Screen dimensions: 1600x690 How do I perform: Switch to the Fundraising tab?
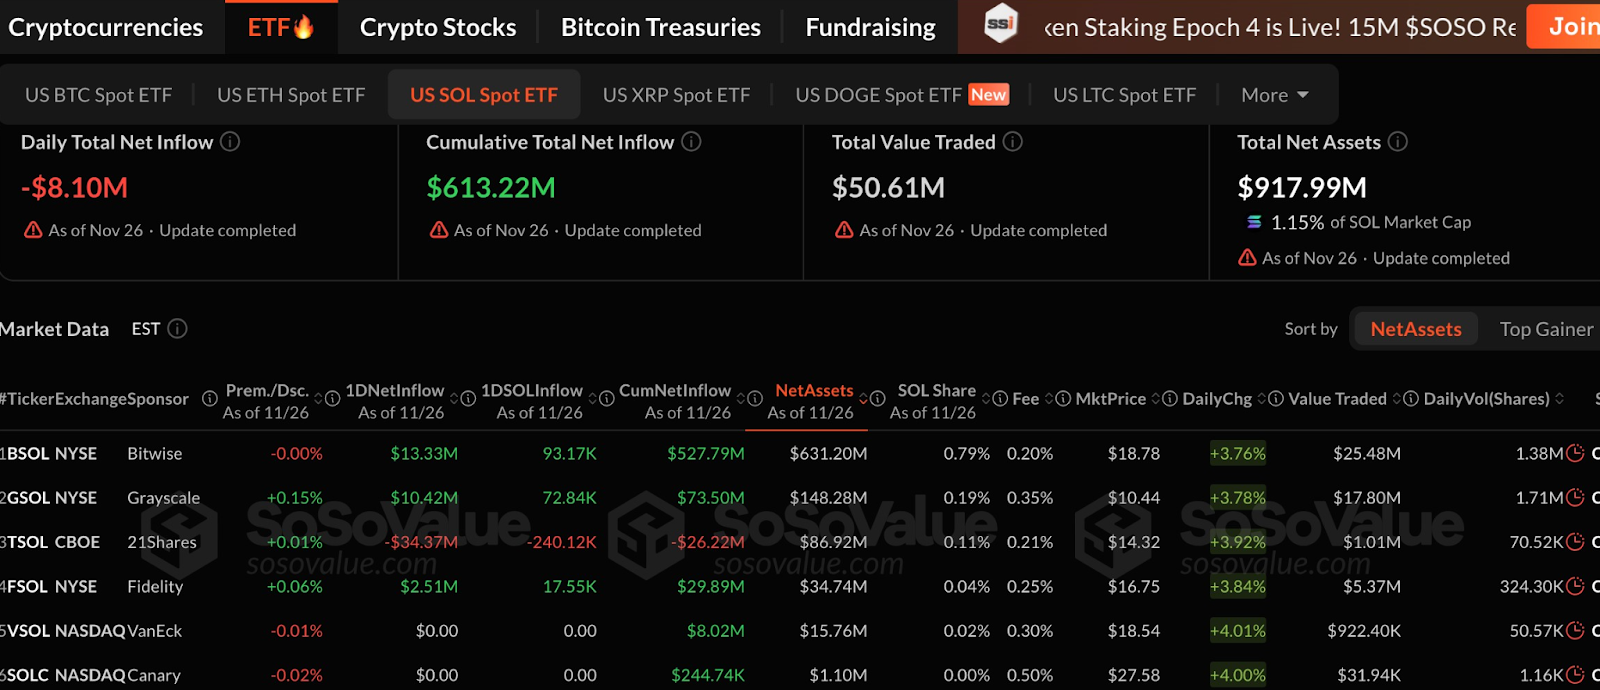click(x=871, y=27)
